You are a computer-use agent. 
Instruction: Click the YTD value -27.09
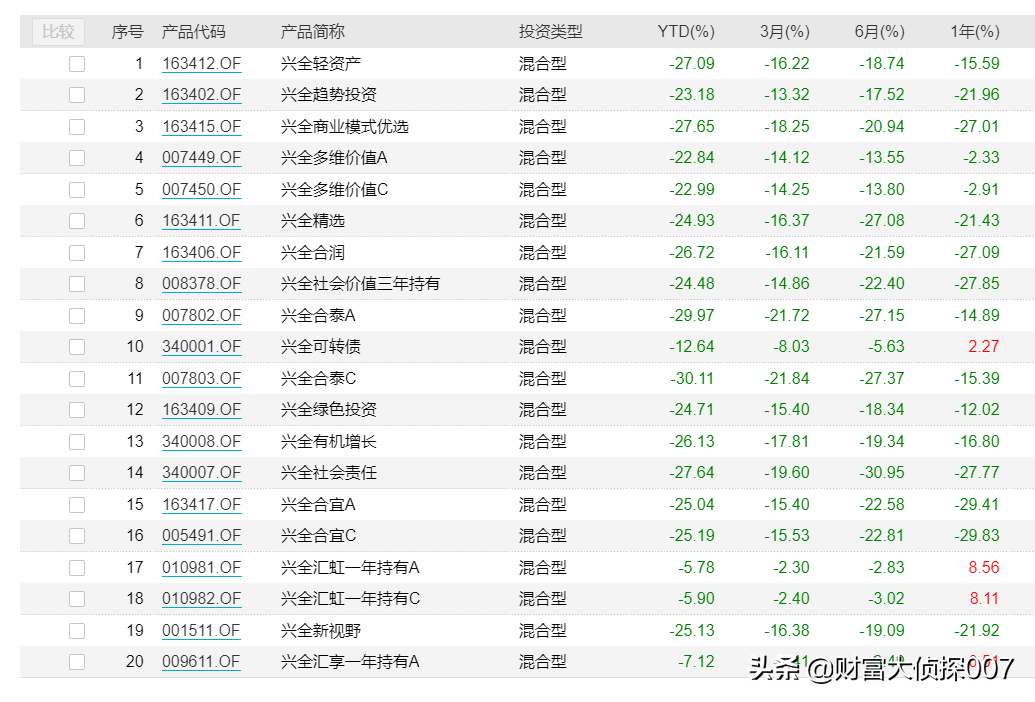point(692,64)
